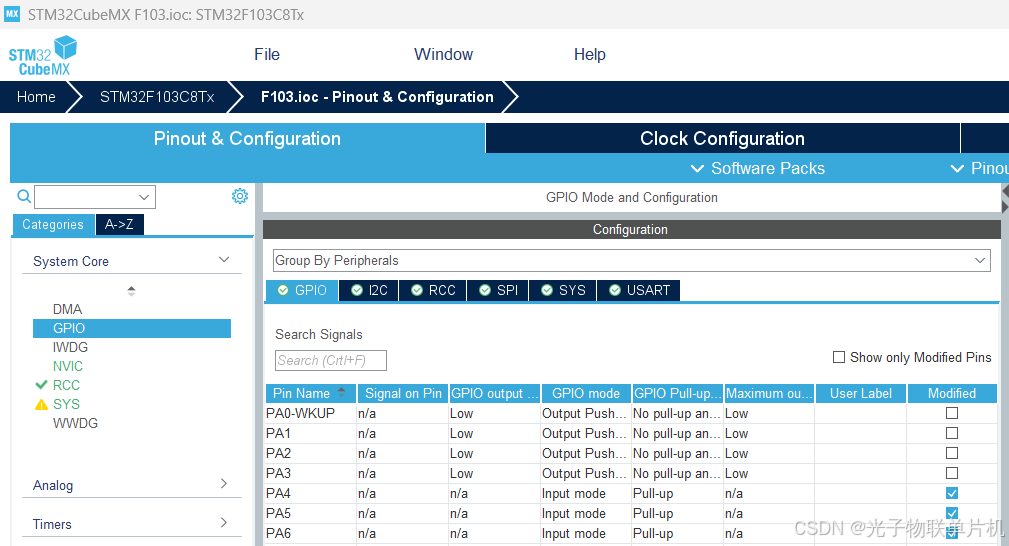Viewport: 1009px width, 546px height.
Task: Switch to the A->Z tab
Action: (x=119, y=224)
